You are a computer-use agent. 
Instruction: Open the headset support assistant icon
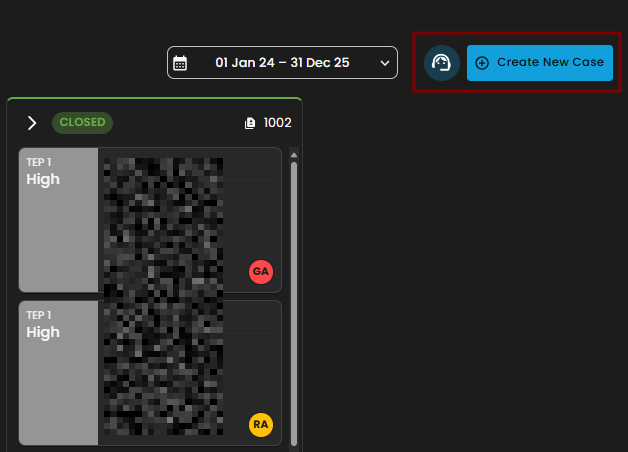(x=441, y=62)
